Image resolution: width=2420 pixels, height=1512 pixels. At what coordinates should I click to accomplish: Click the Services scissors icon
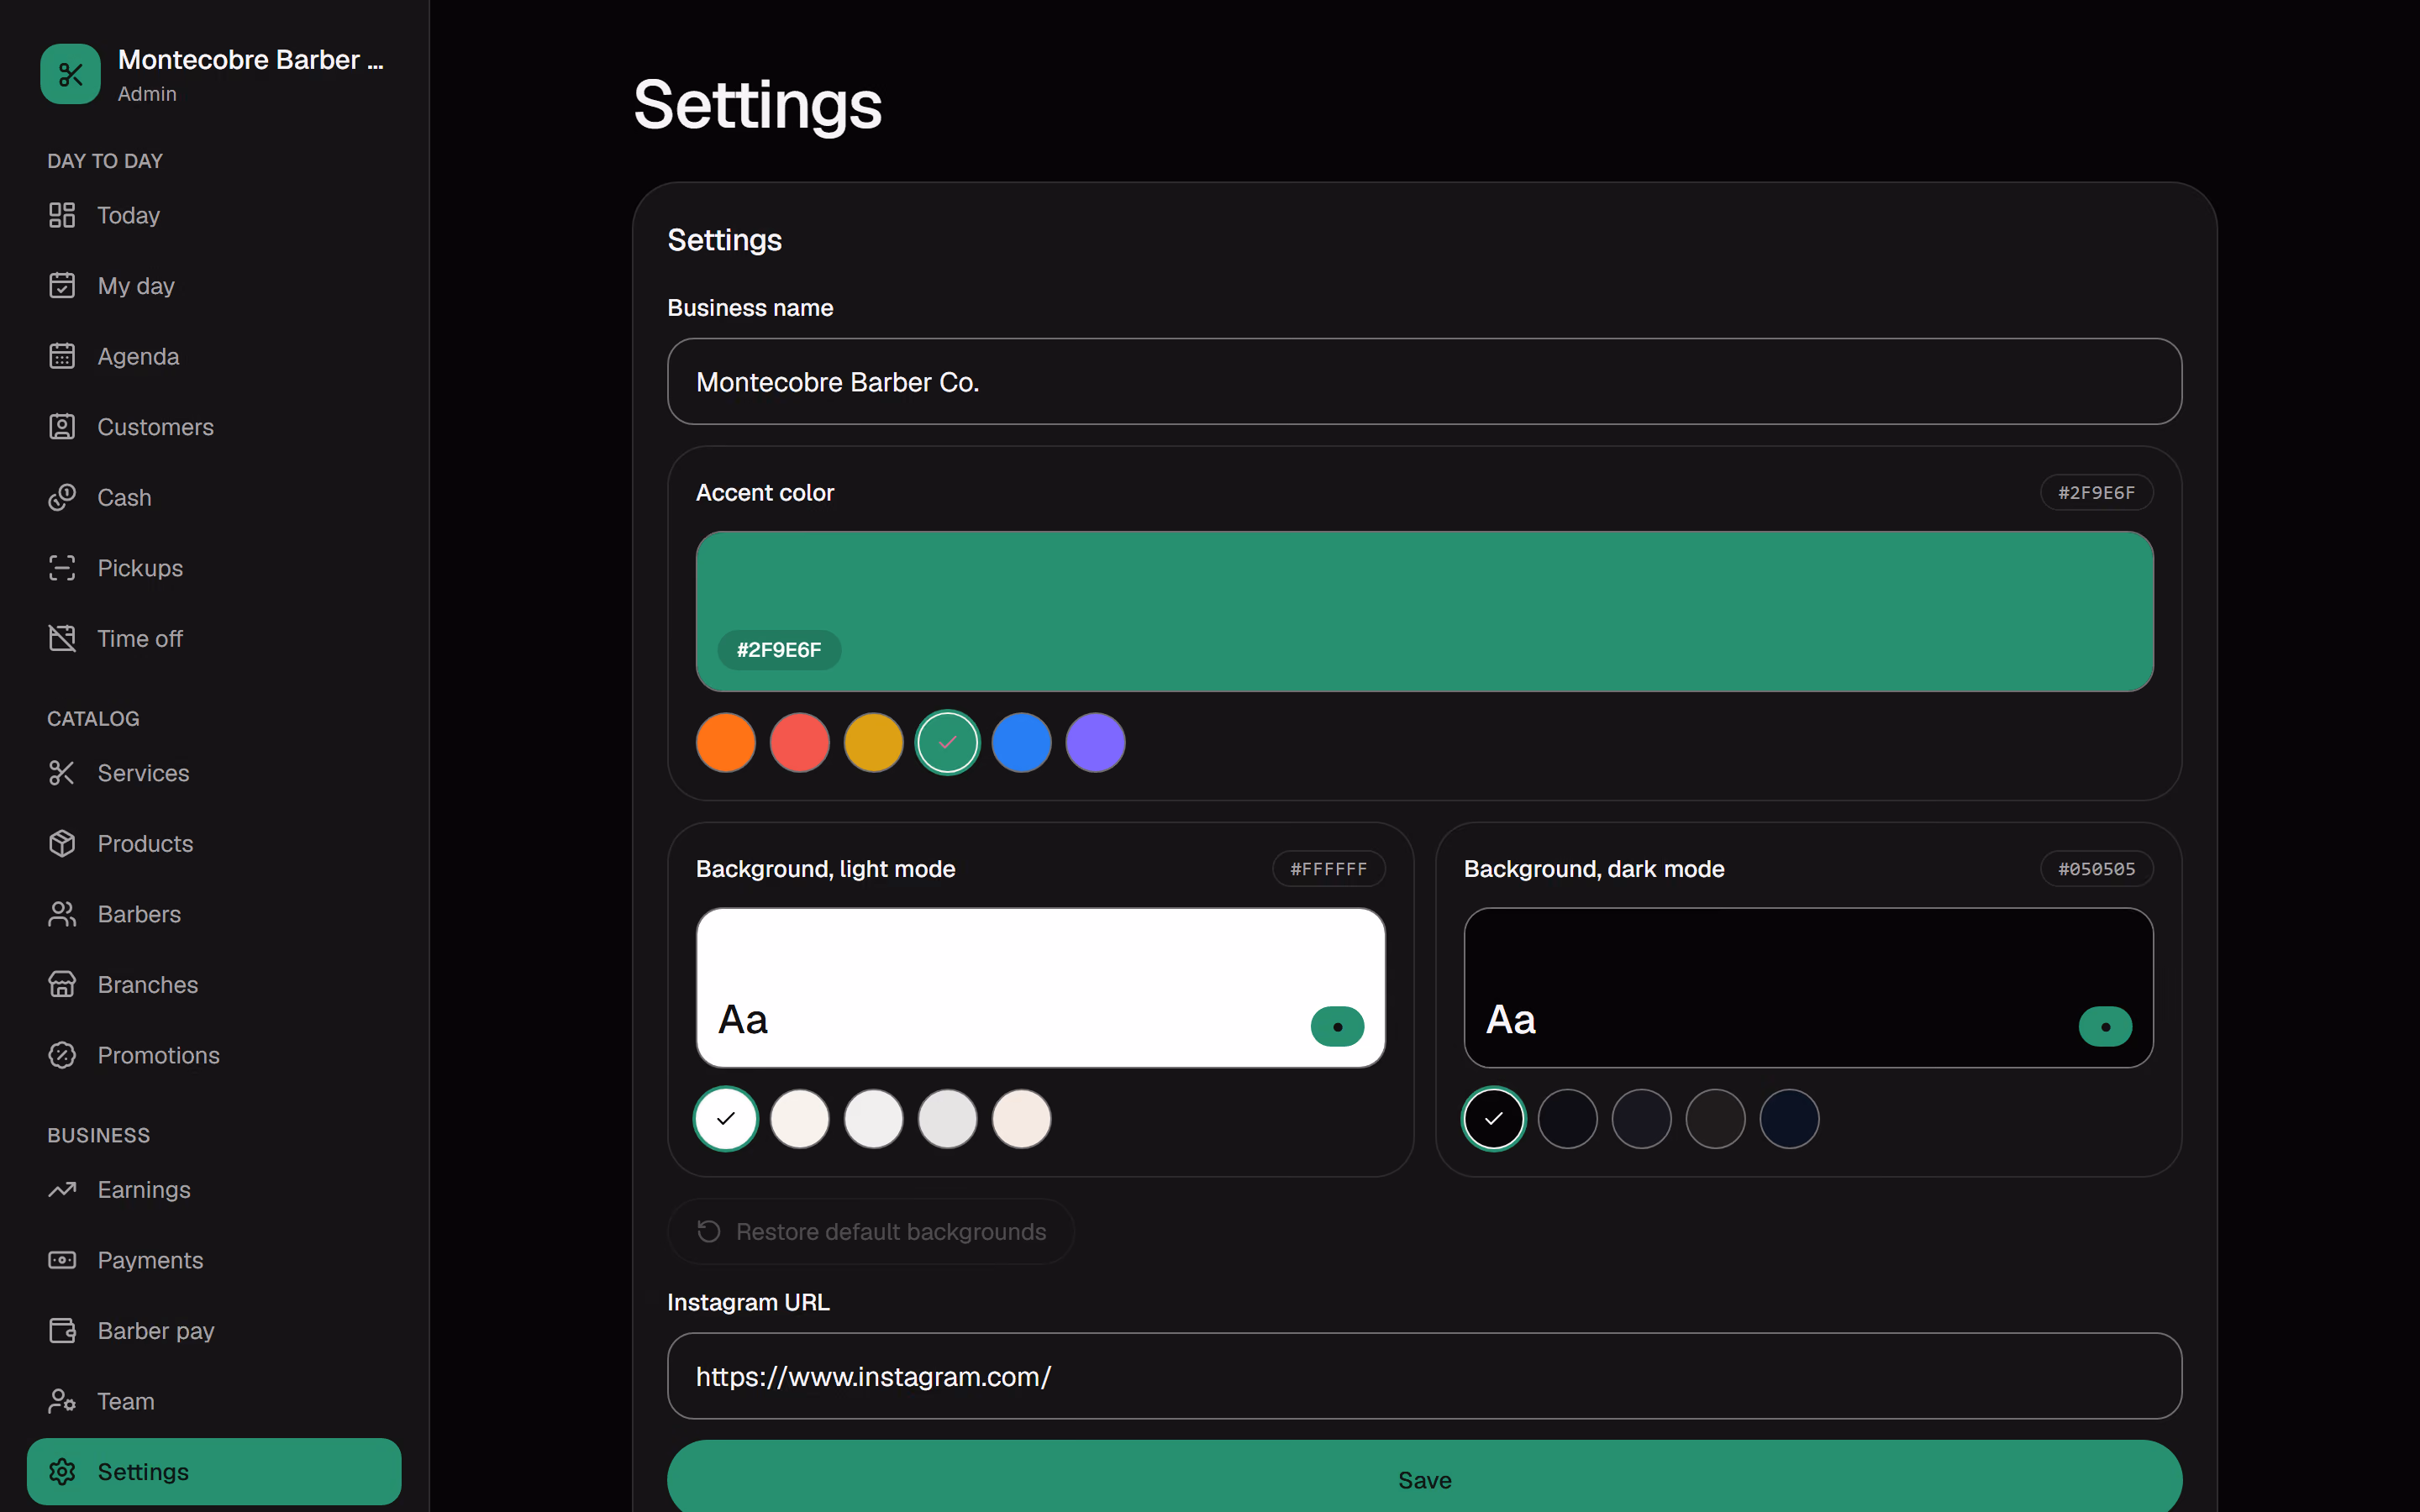[62, 773]
